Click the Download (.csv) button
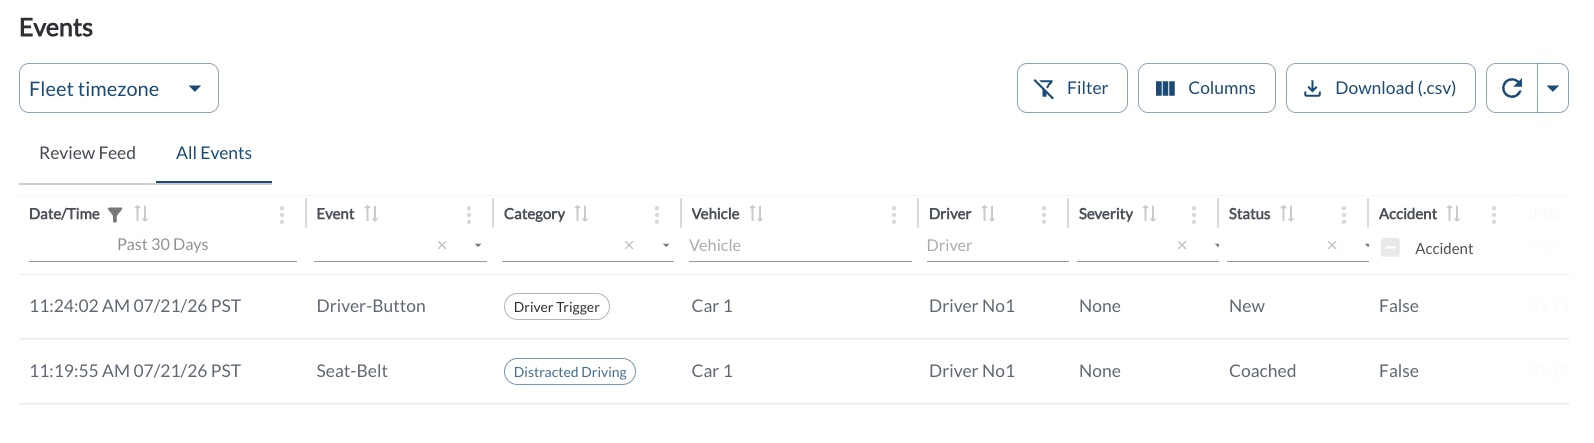Screen dimensions: 1594x443 pos(1380,88)
